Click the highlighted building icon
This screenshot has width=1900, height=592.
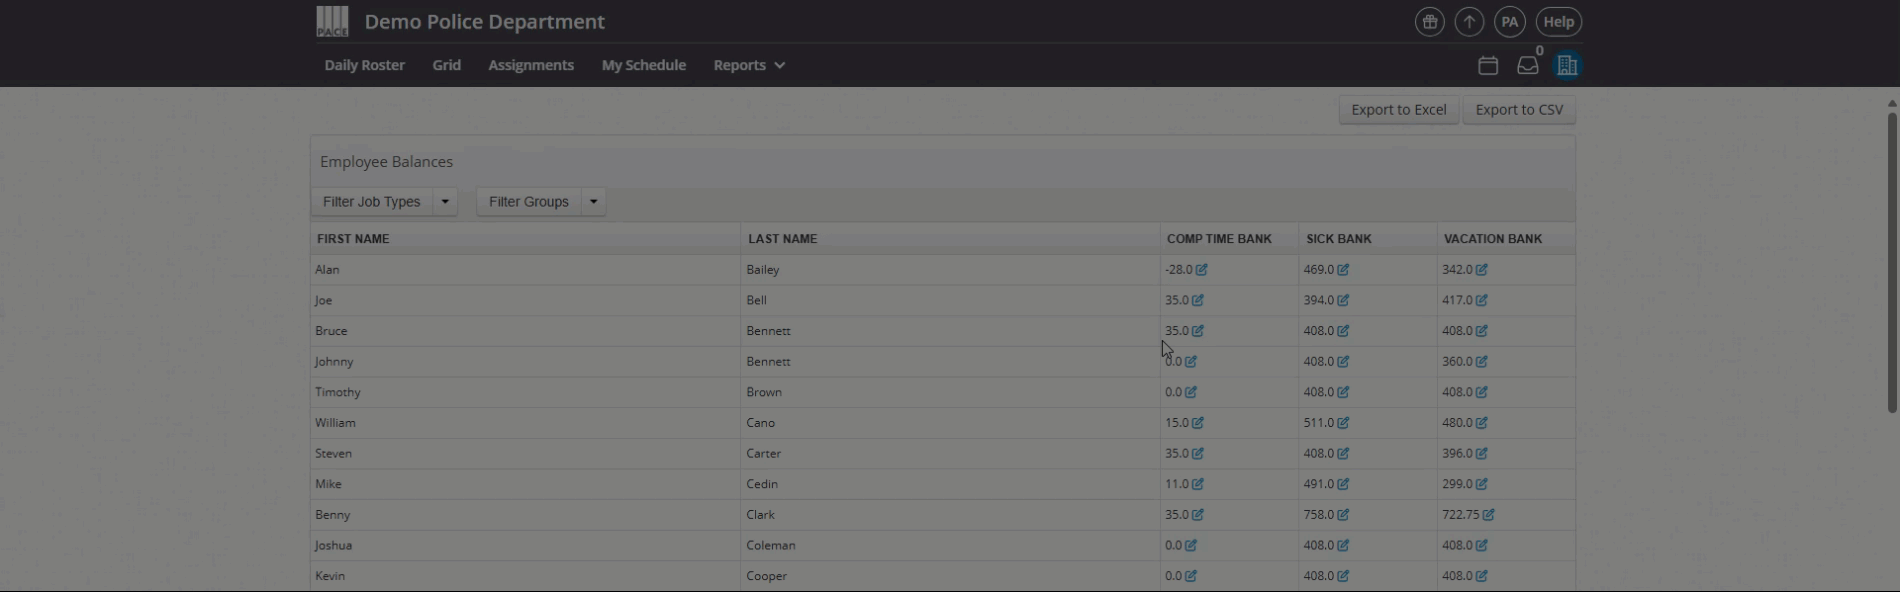[1566, 65]
